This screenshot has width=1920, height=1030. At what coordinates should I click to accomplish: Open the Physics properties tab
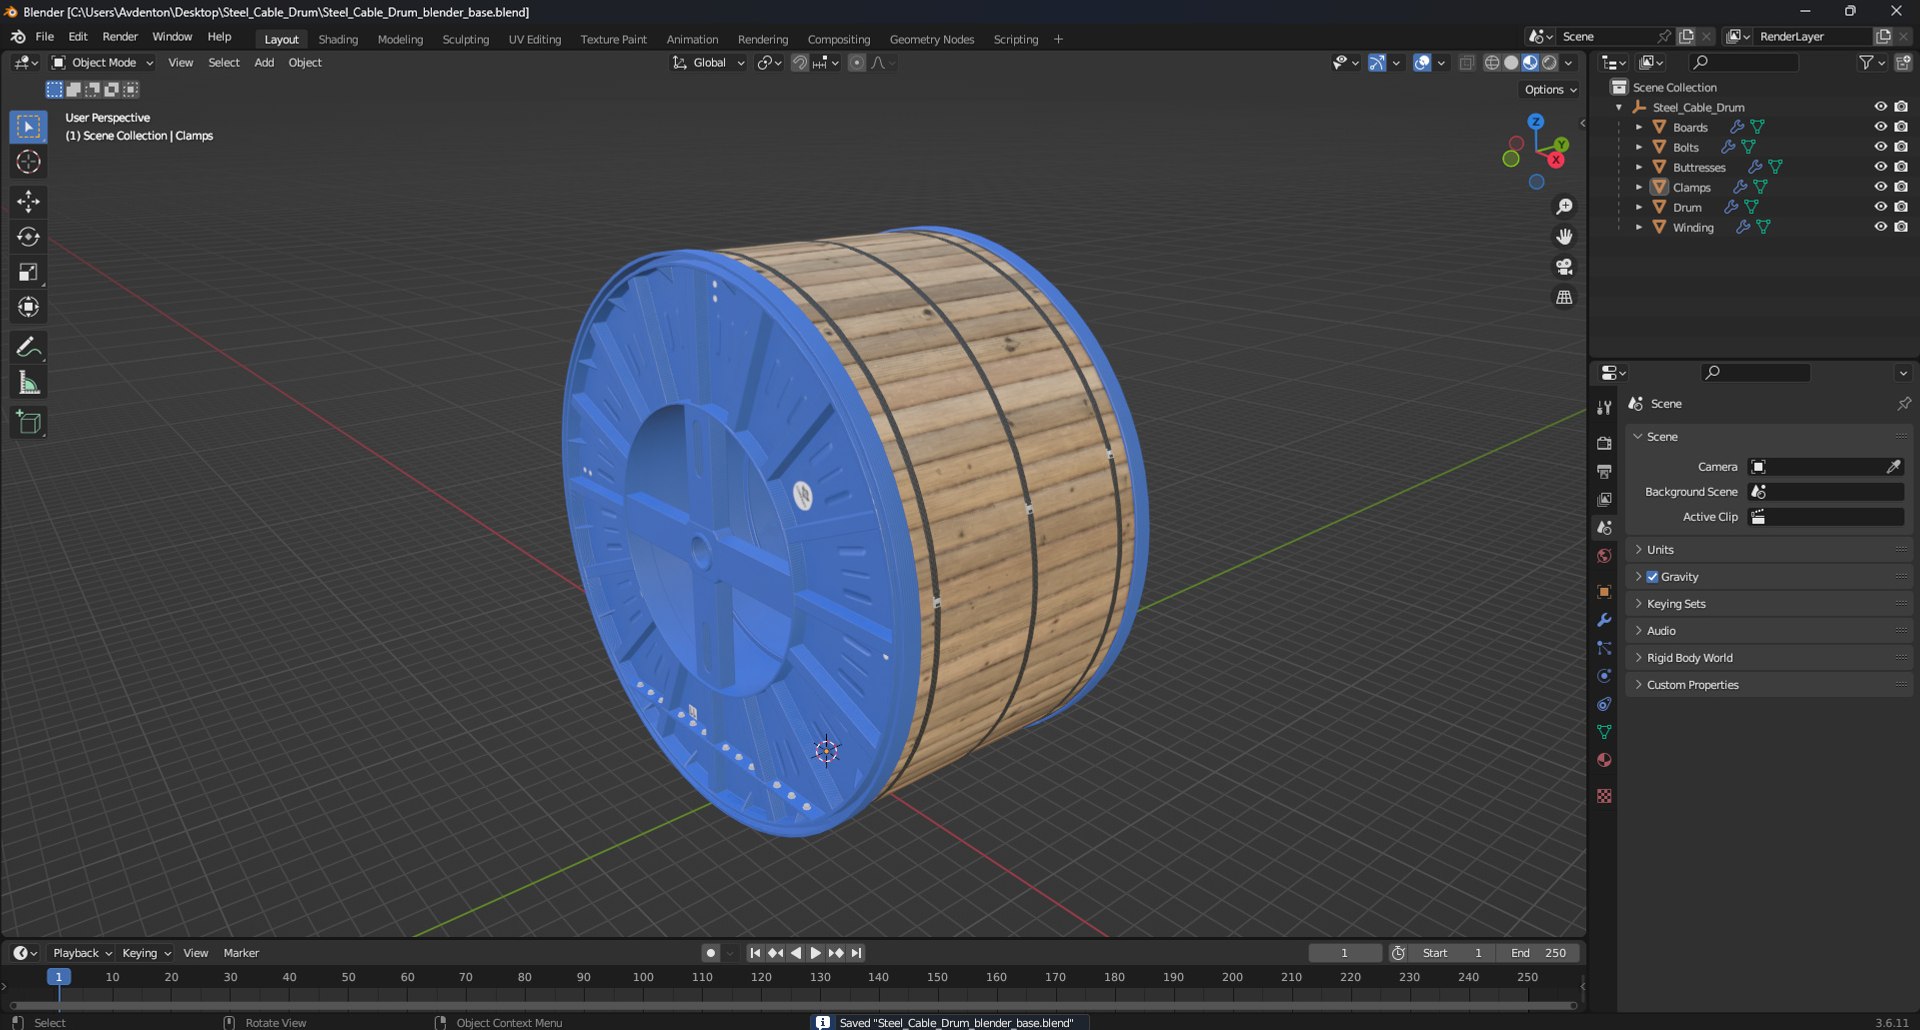coord(1604,676)
